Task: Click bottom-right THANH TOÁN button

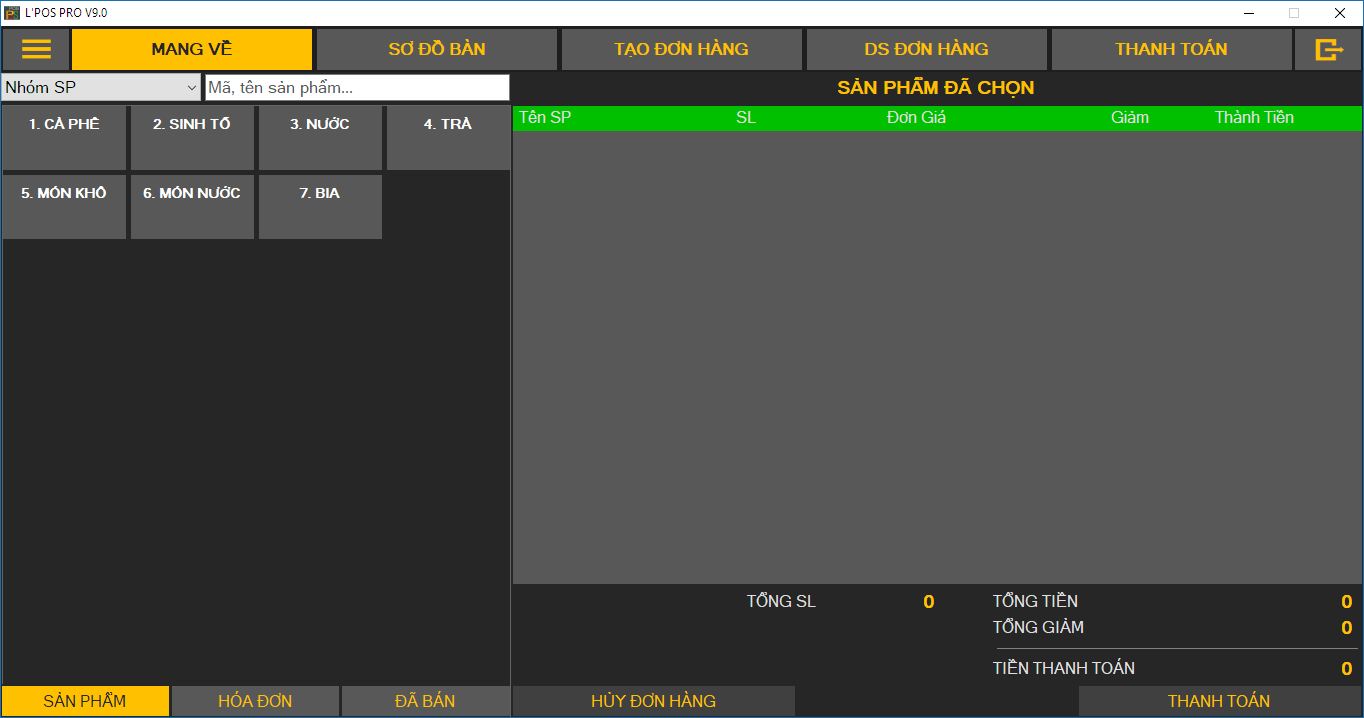Action: tap(1219, 701)
